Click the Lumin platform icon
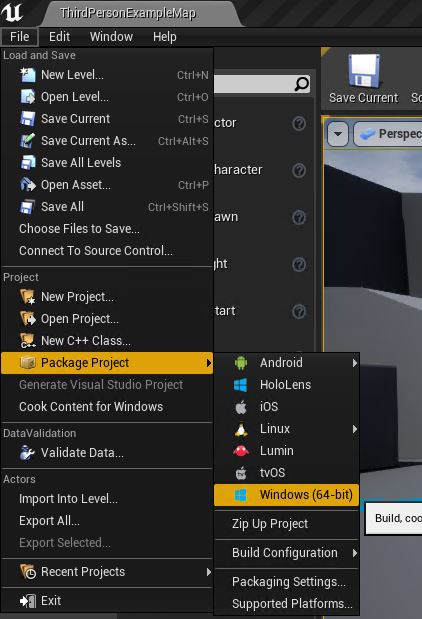 coord(241,450)
